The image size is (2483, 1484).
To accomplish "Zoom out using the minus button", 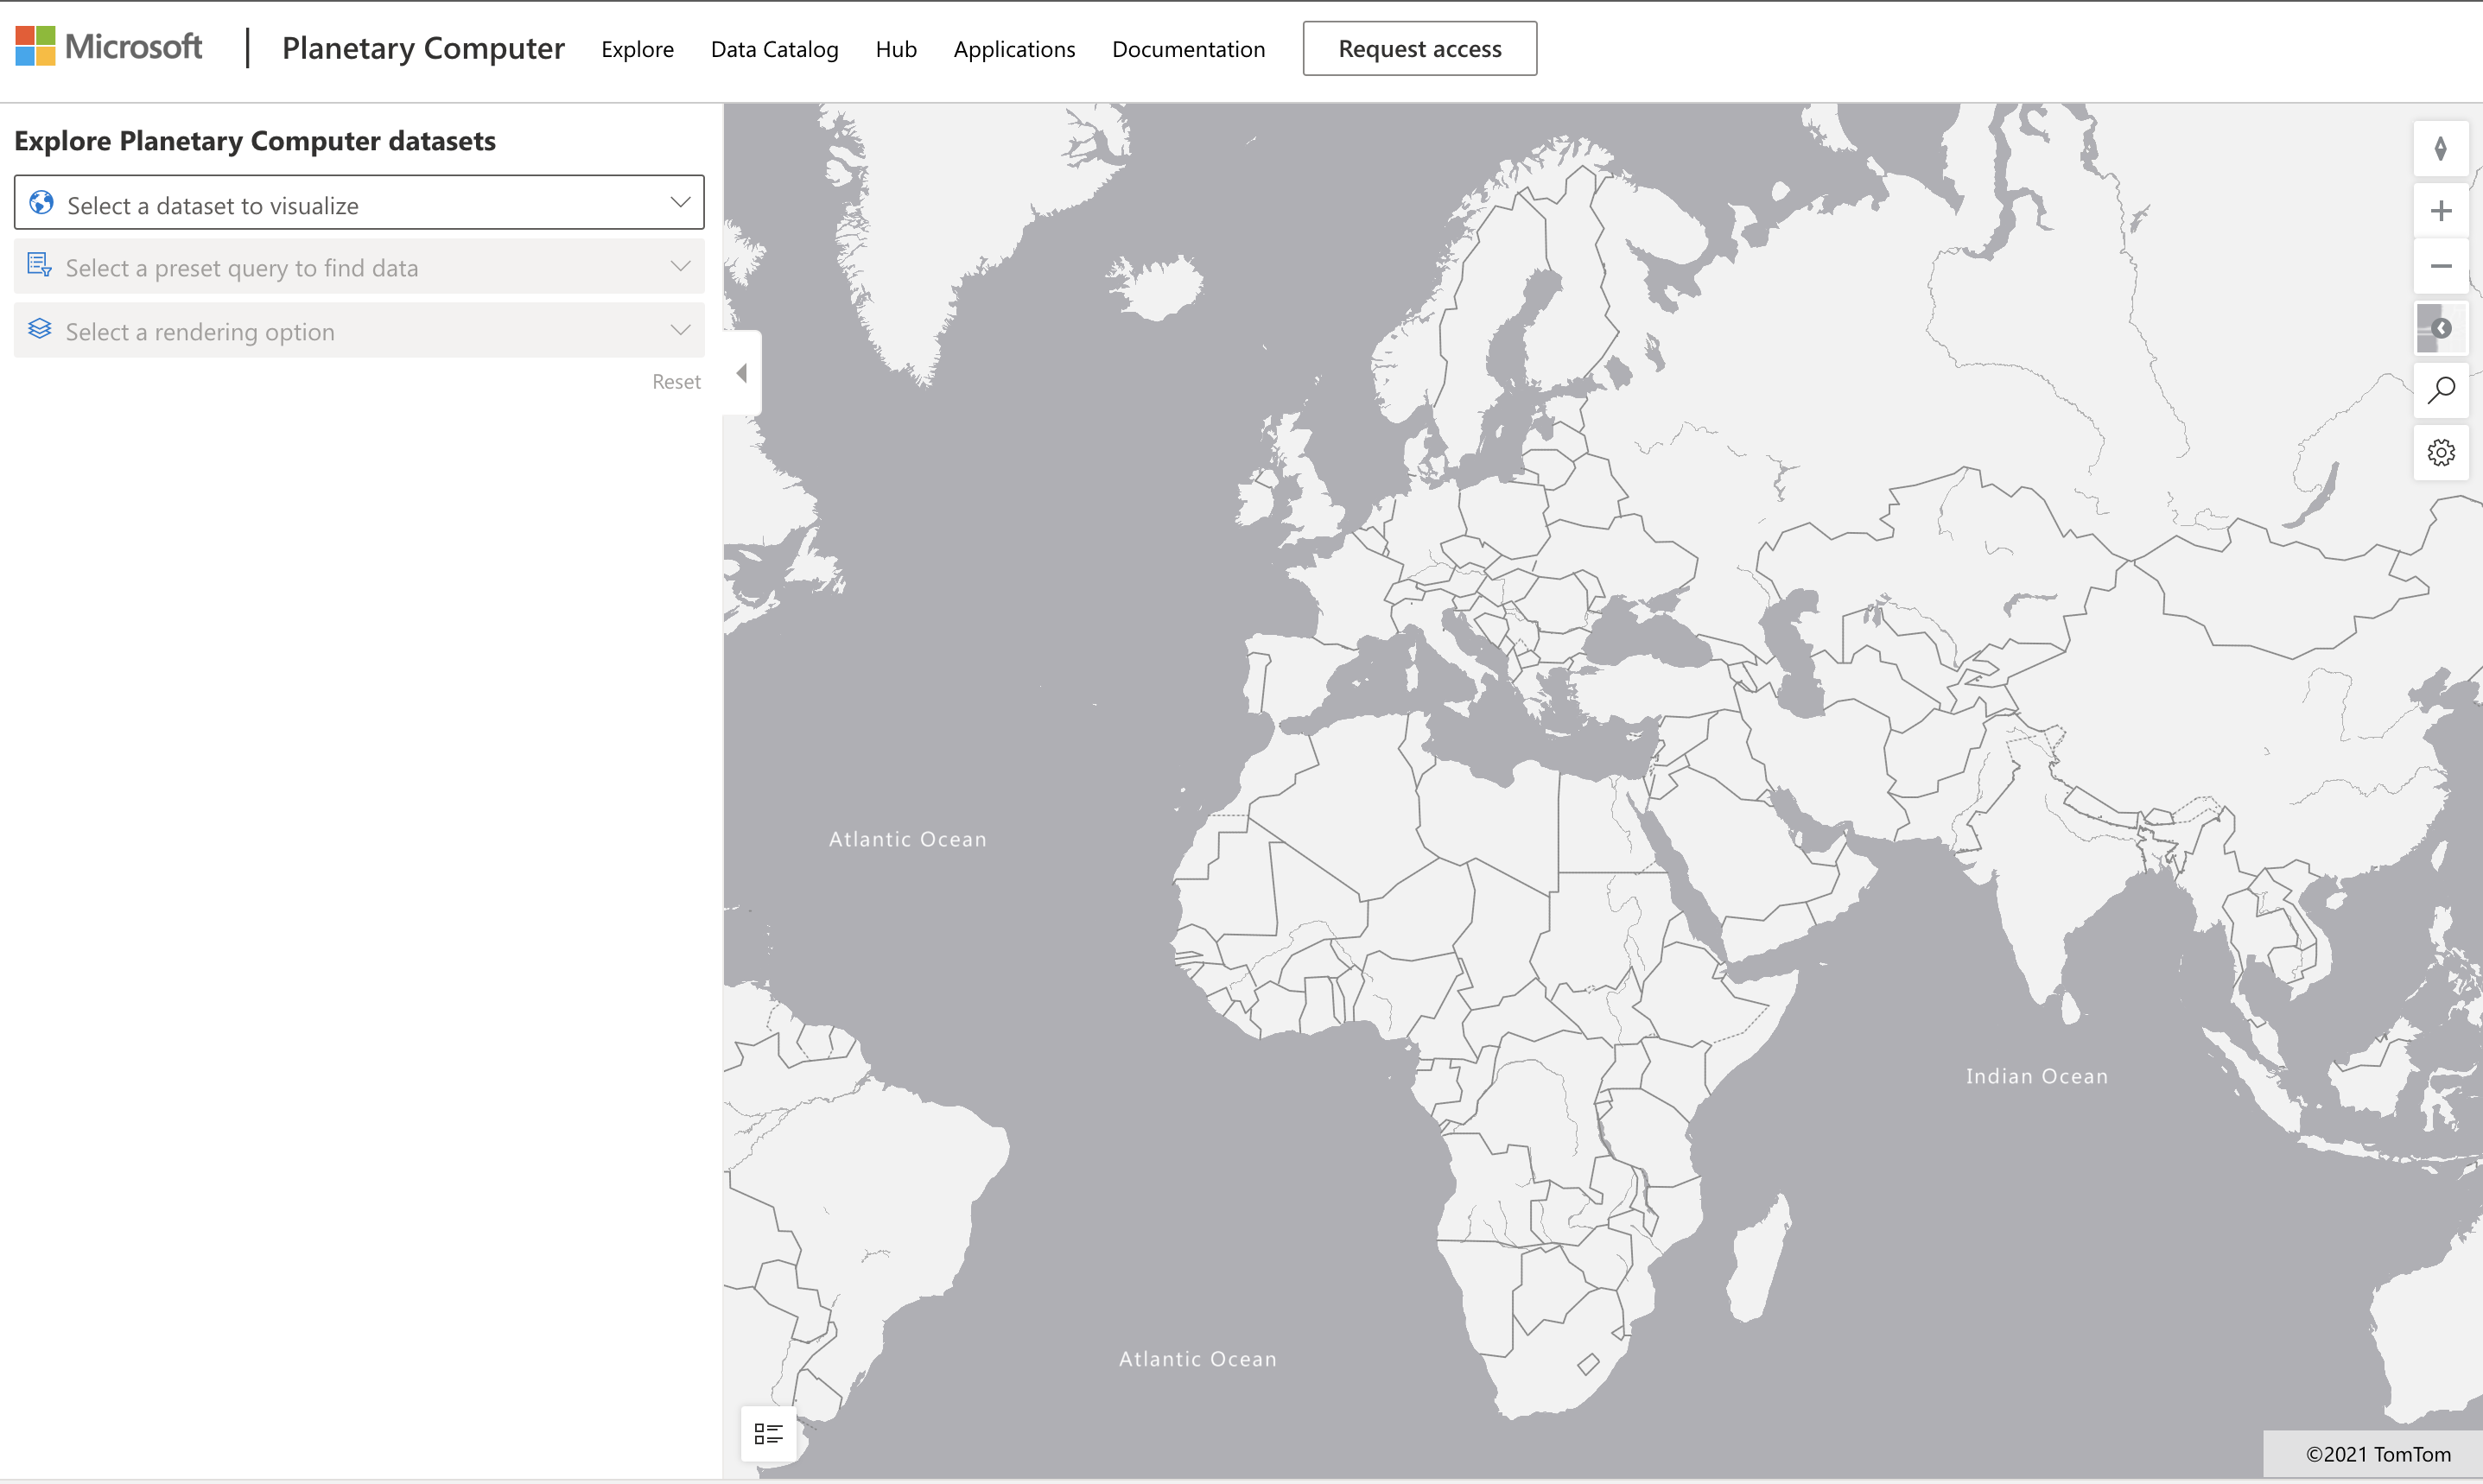I will tap(2440, 266).
